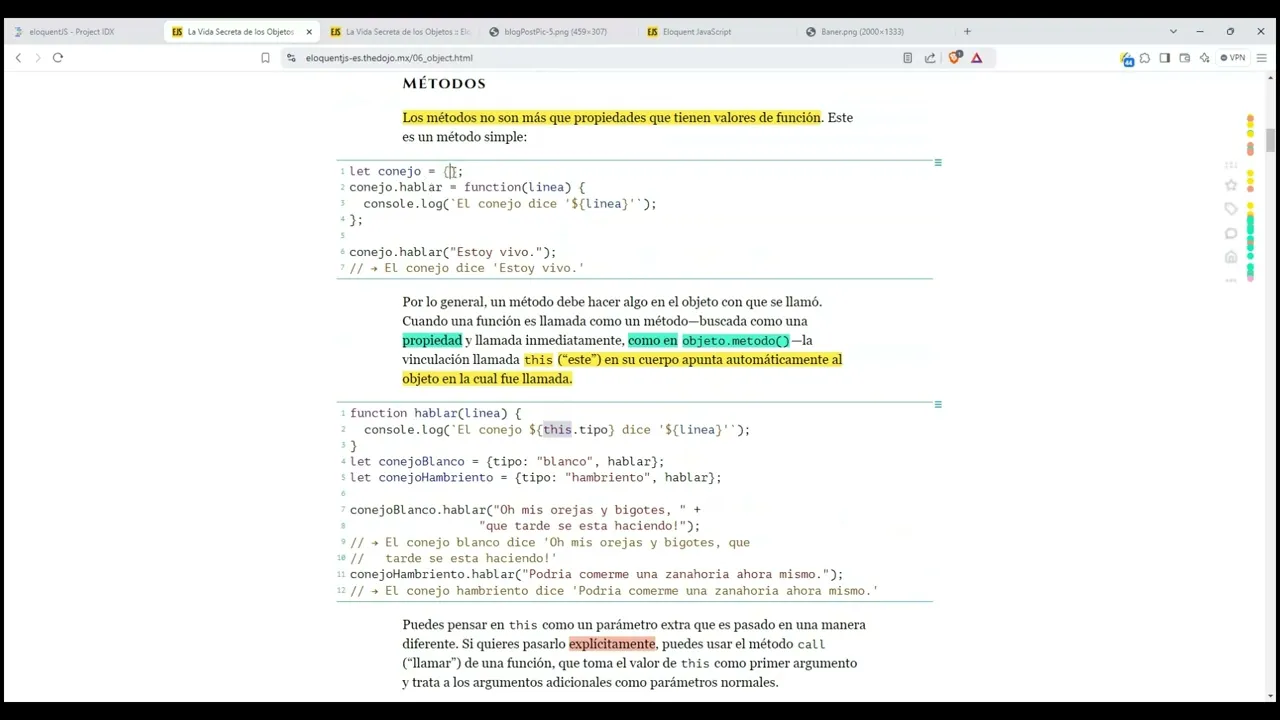Viewport: 1280px width, 720px height.
Task: Restore down the browser window
Action: click(x=1230, y=31)
